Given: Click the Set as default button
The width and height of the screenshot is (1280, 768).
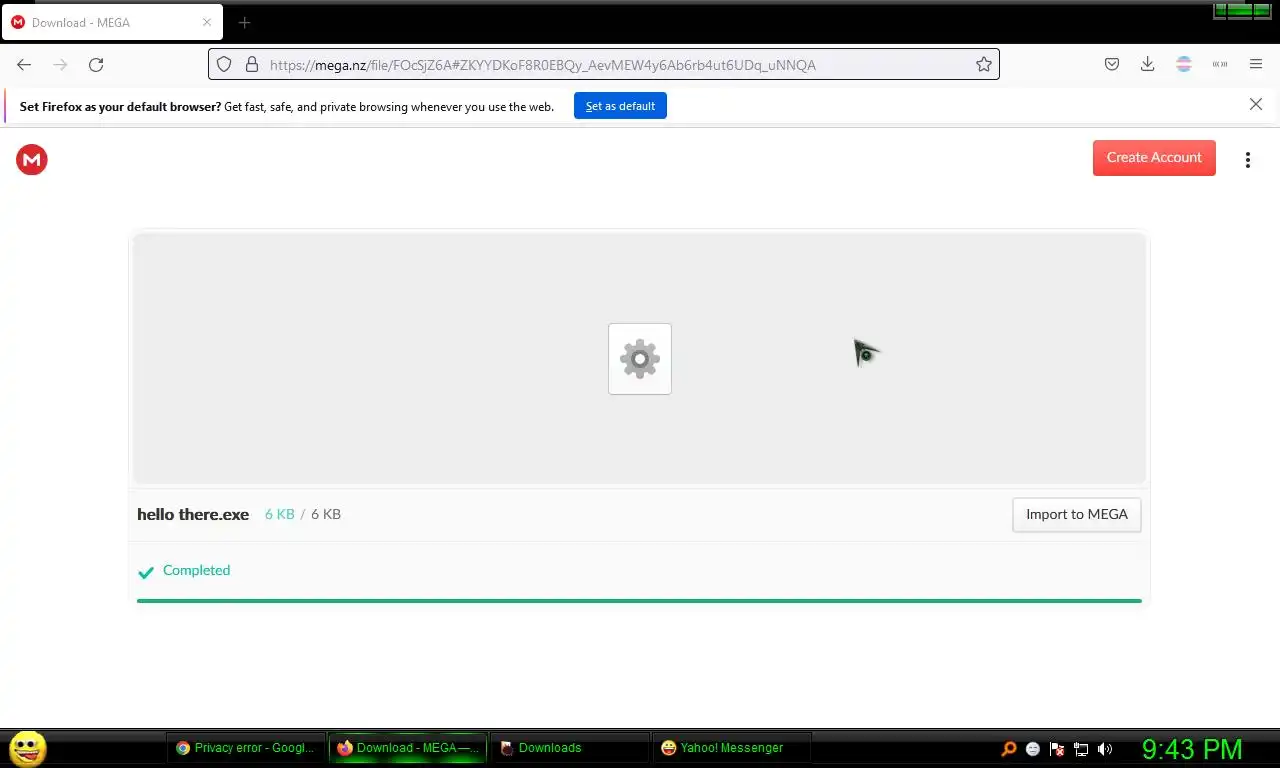Looking at the screenshot, I should 620,106.
